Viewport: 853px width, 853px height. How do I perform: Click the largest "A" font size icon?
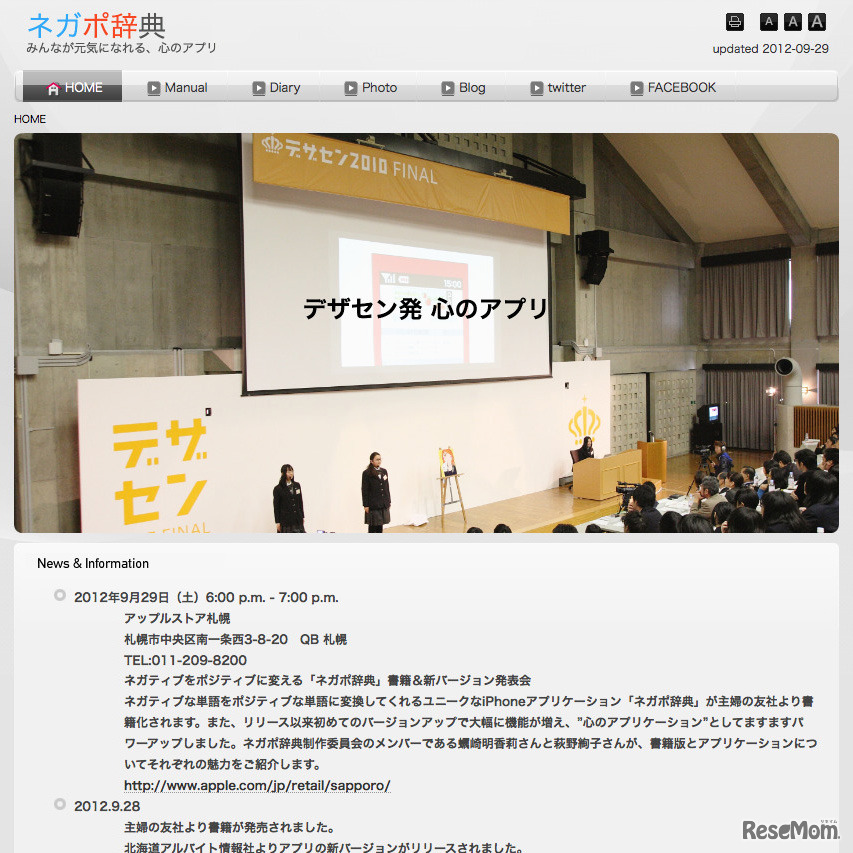tap(816, 21)
